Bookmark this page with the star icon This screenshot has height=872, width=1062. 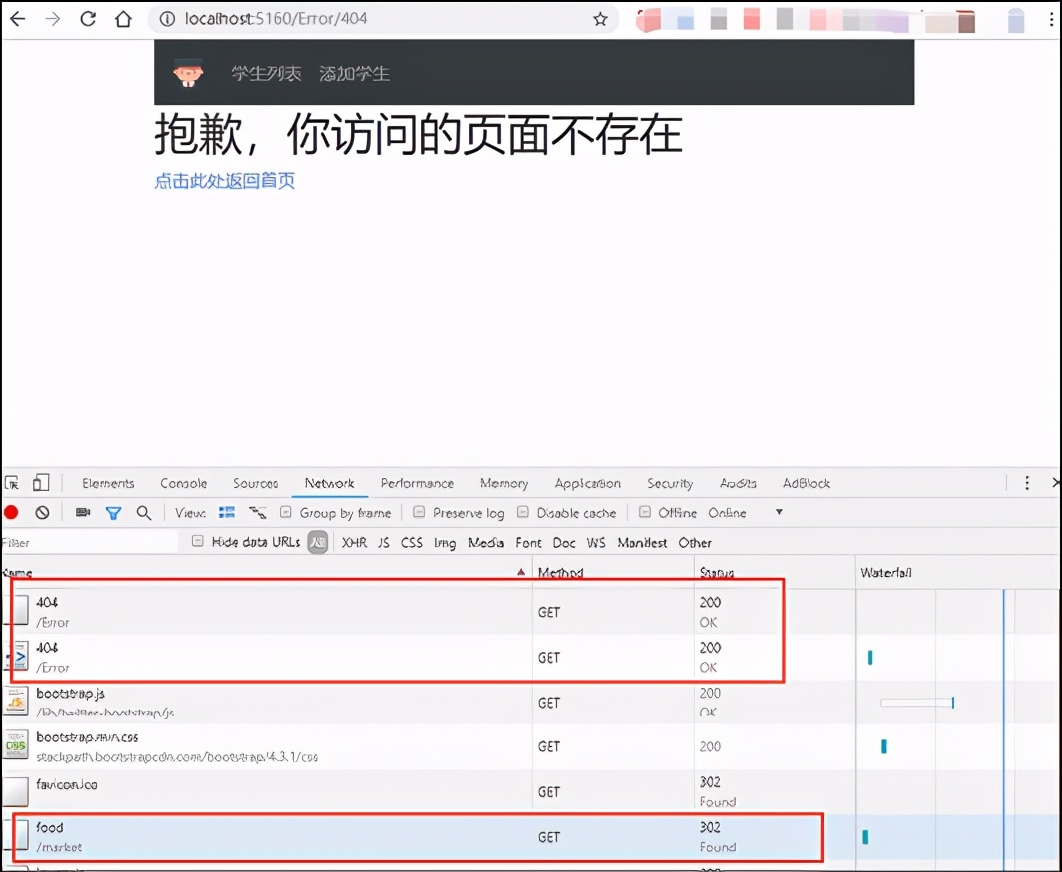point(599,17)
